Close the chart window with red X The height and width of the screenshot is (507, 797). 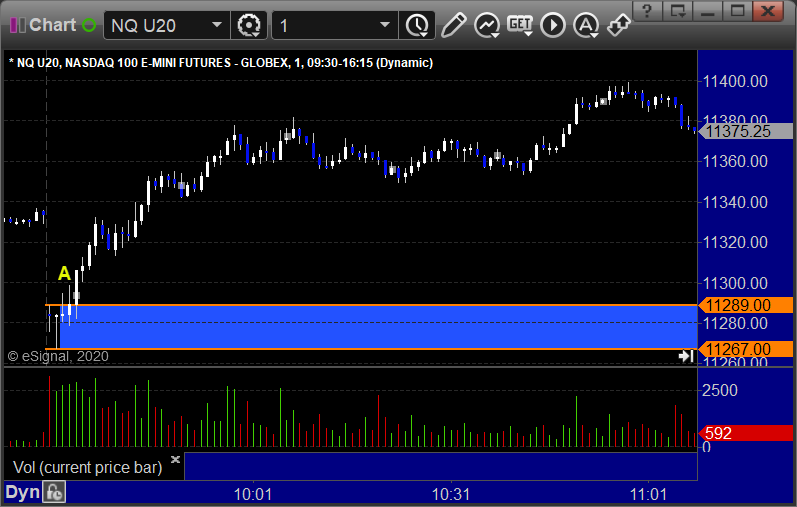point(768,11)
